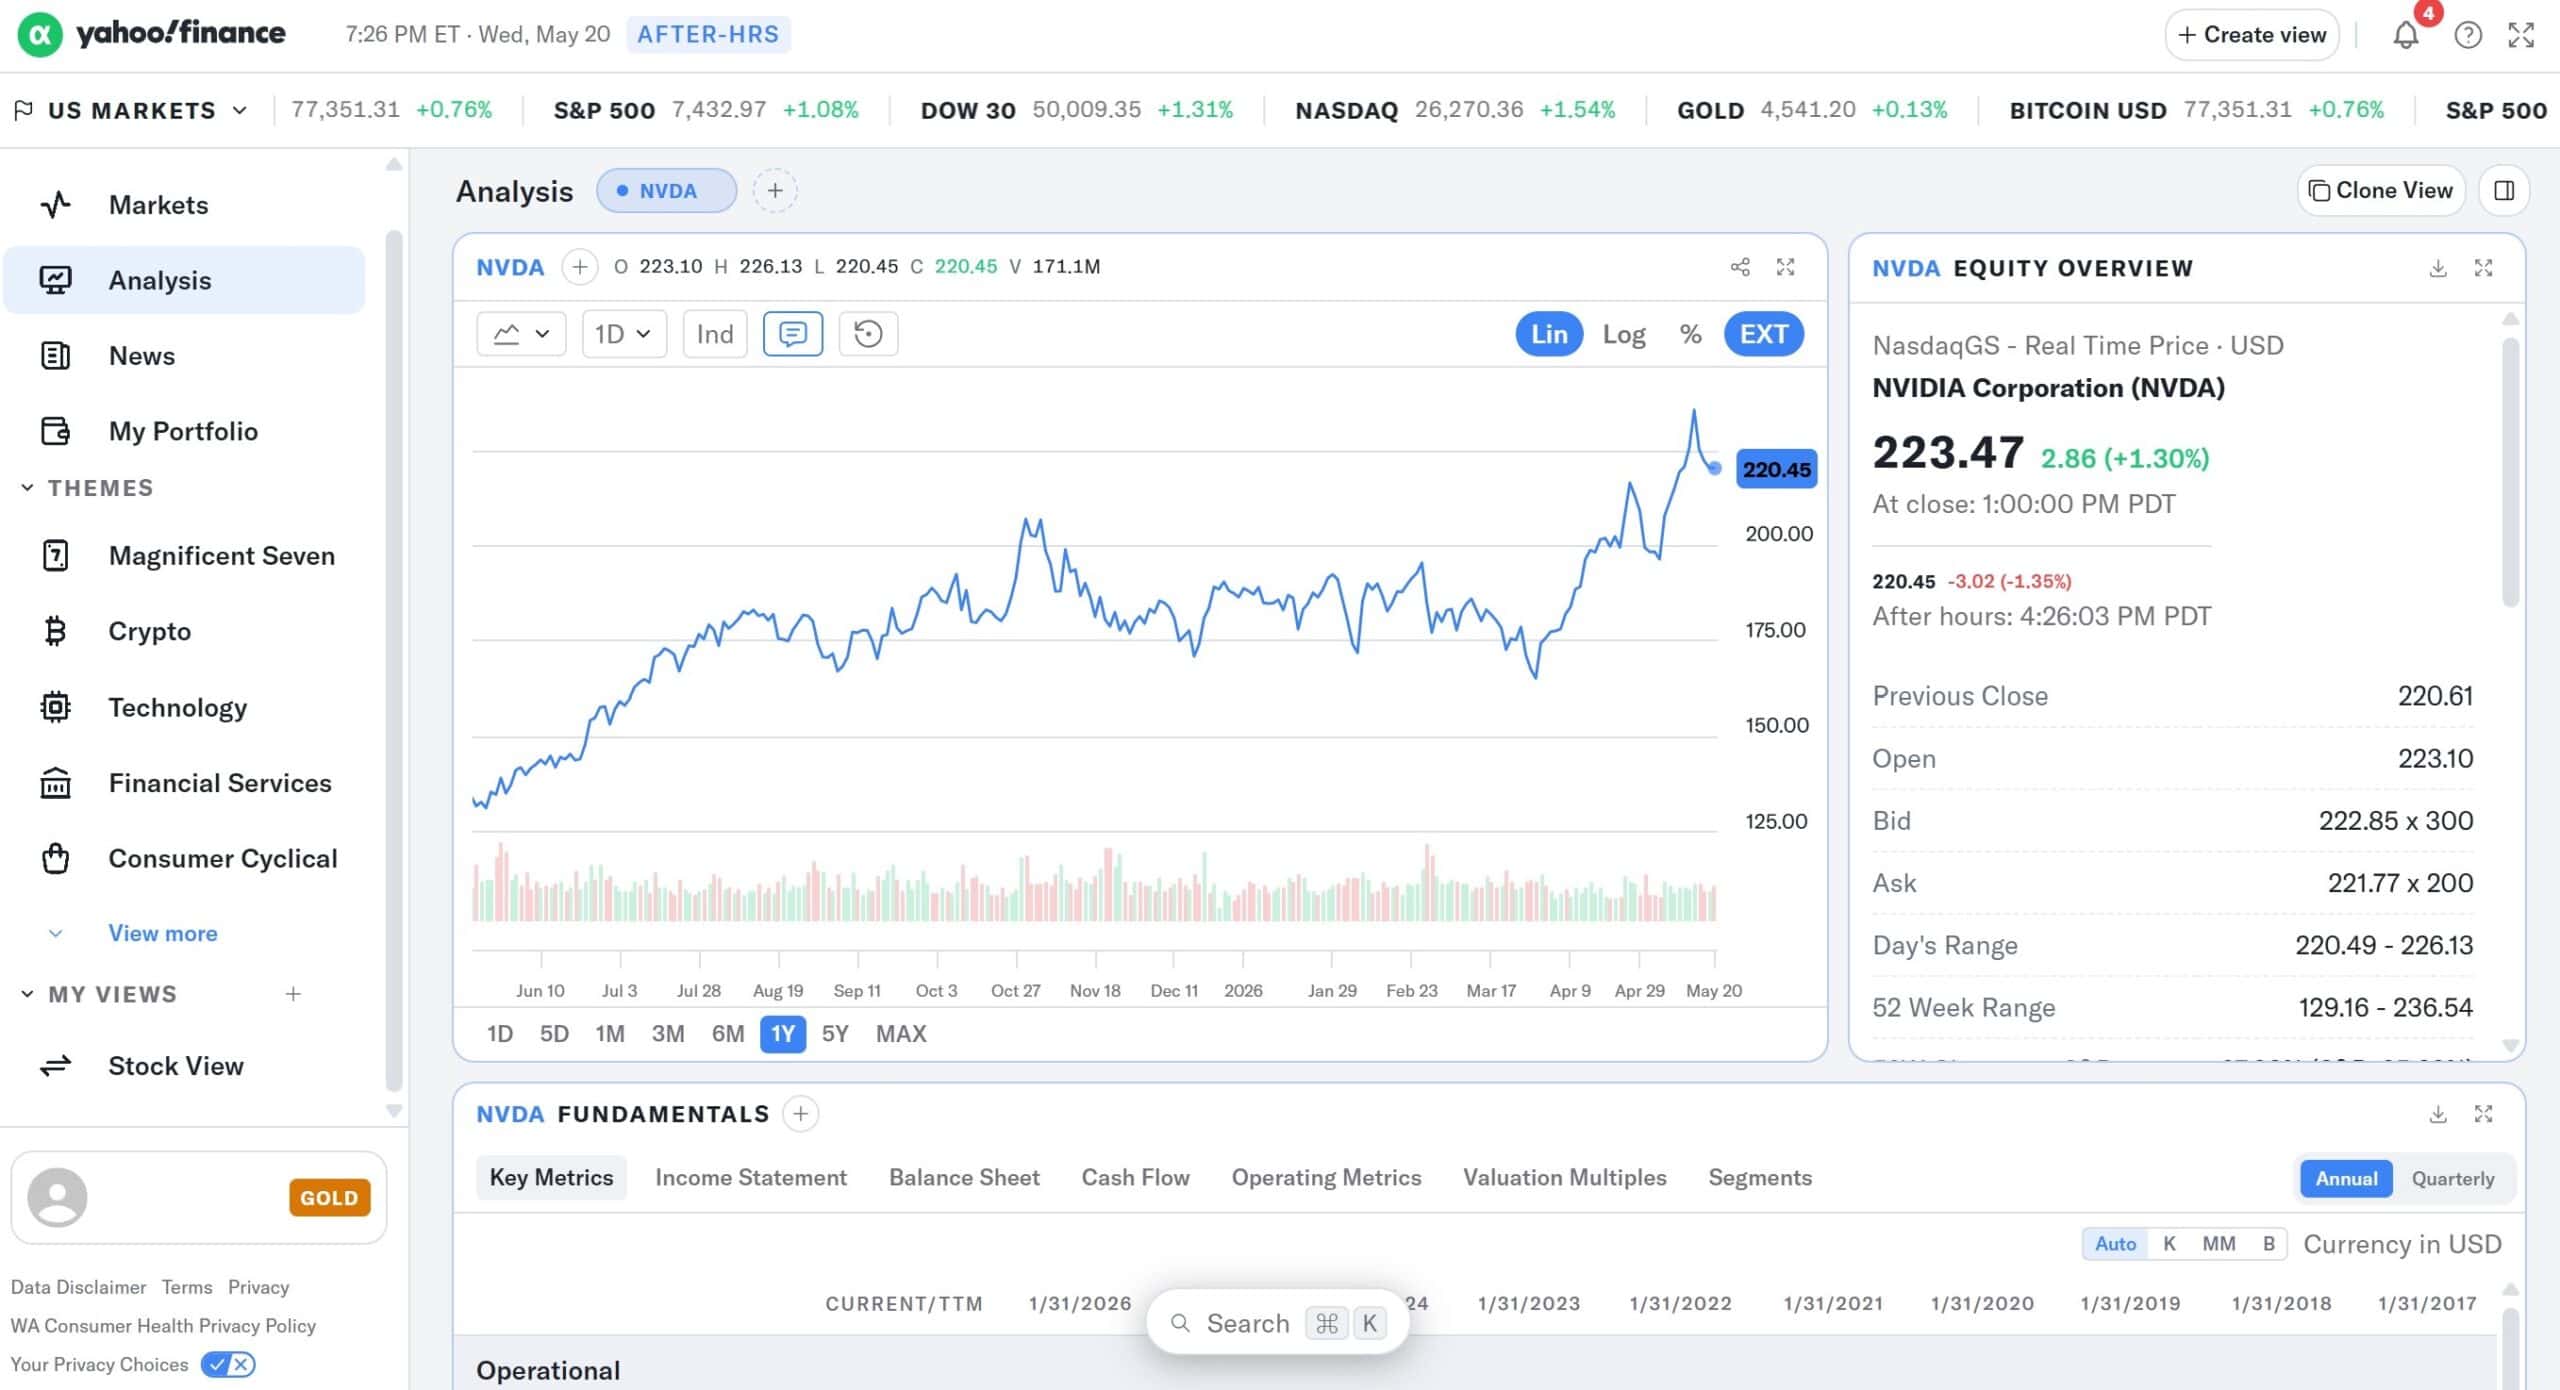Switch to the Valuation Multiples tab
This screenshot has width=2560, height=1390.
pyautogui.click(x=1564, y=1178)
